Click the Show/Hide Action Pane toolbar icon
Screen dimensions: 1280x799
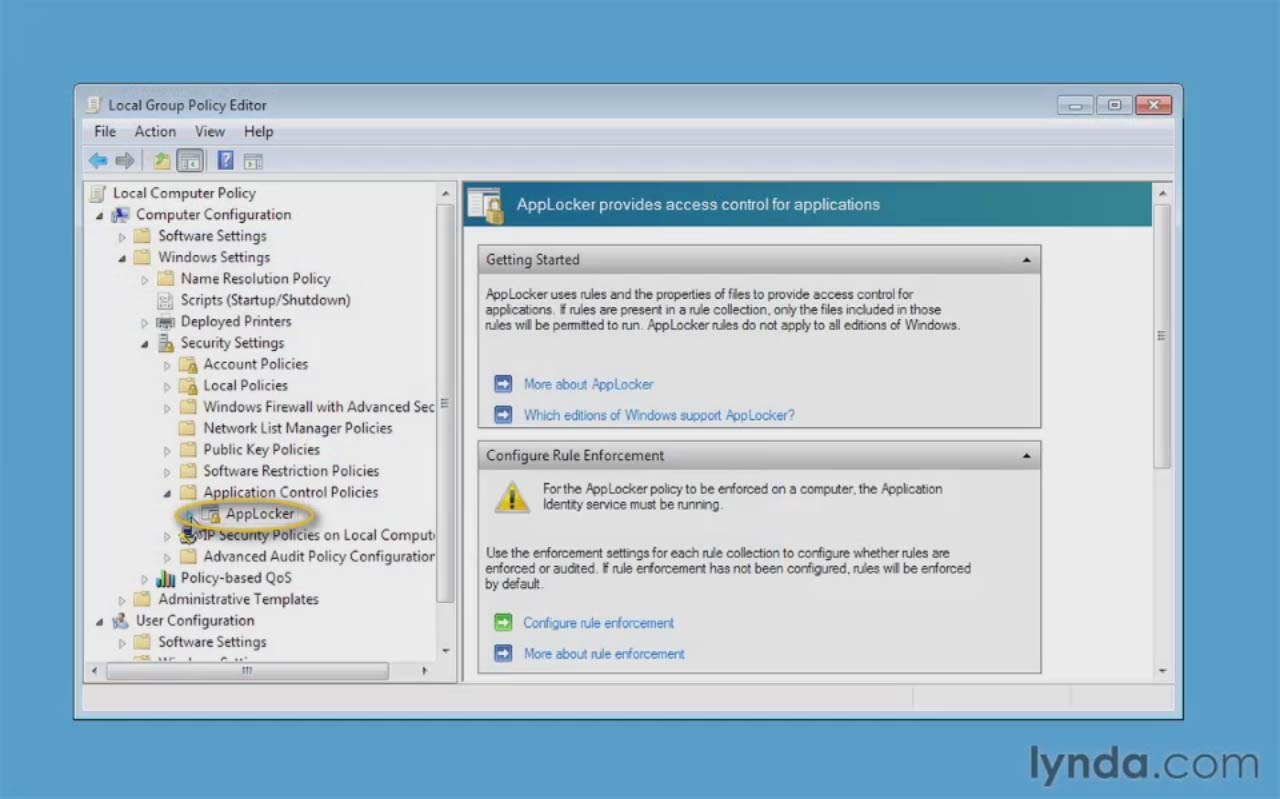click(253, 160)
